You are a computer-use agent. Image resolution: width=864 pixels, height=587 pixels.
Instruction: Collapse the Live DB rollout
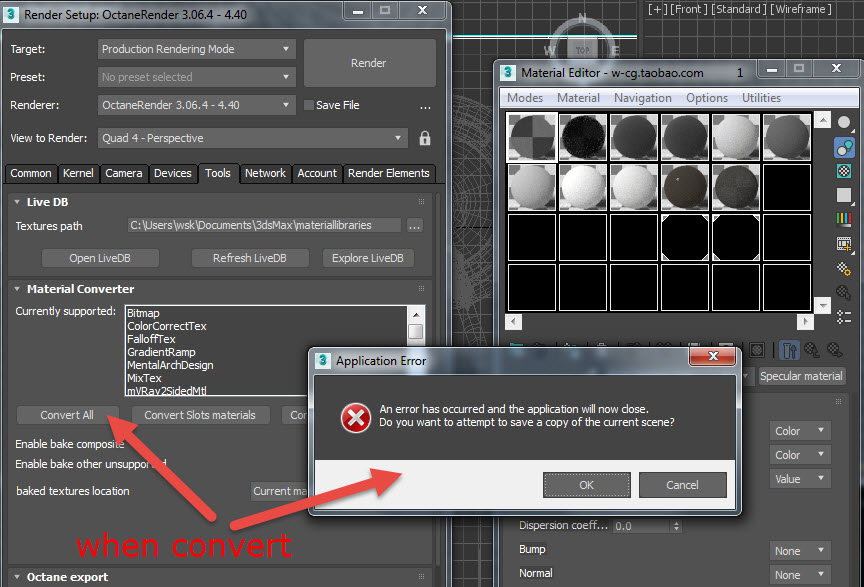click(x=17, y=202)
